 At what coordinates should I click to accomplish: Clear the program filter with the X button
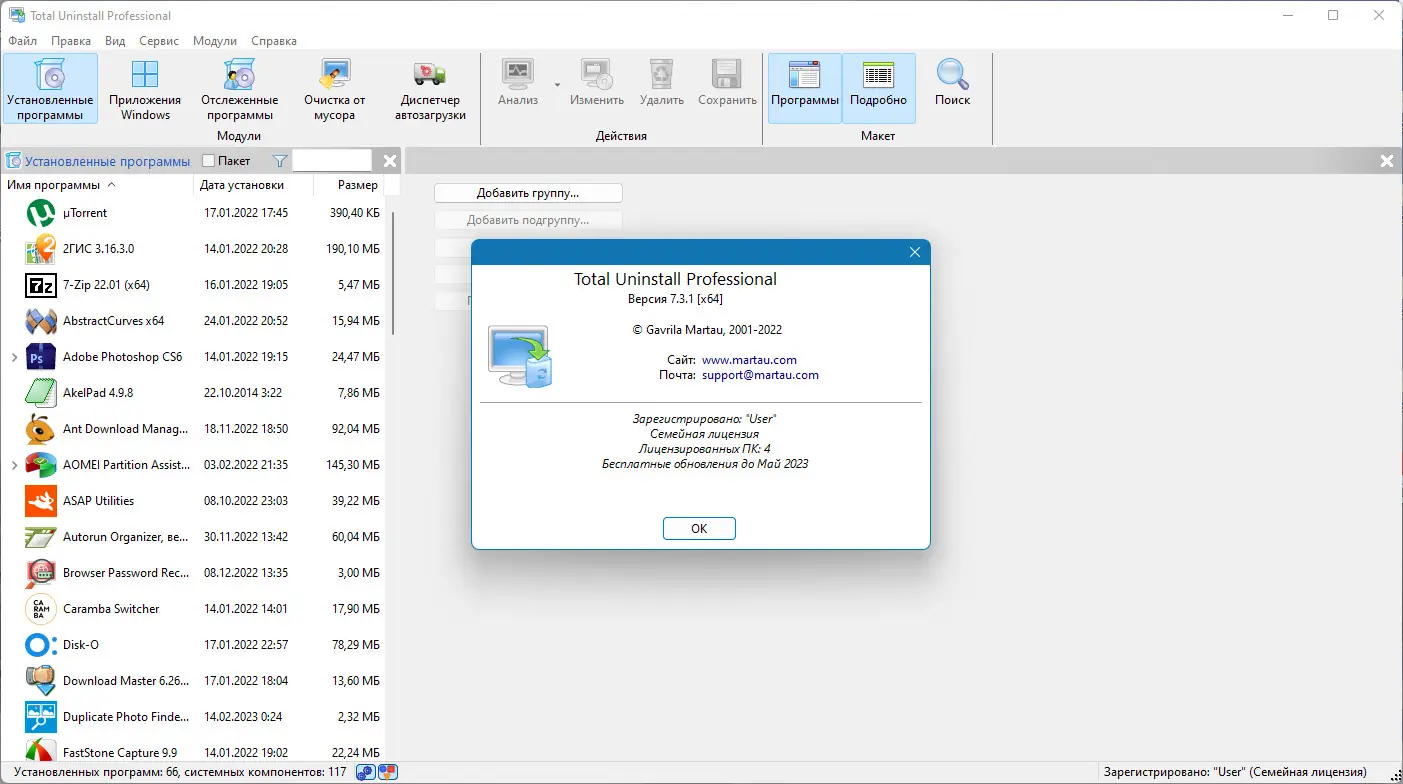click(x=390, y=161)
